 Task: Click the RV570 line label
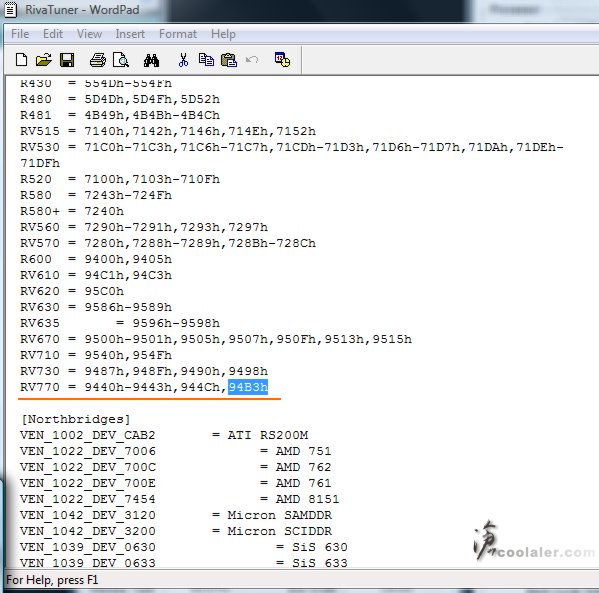click(40, 243)
